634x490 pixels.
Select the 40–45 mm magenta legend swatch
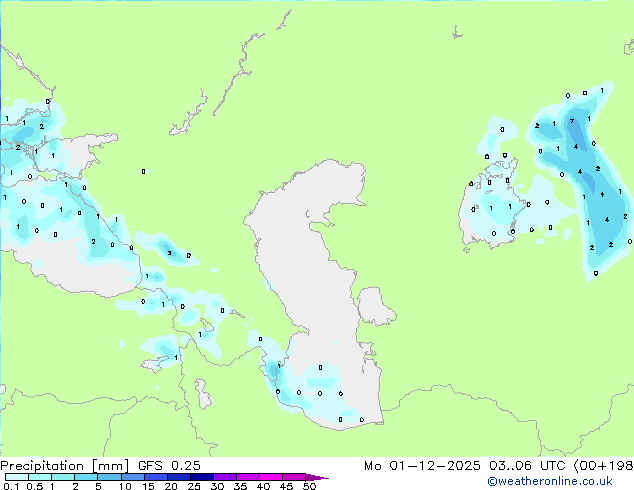[271, 477]
